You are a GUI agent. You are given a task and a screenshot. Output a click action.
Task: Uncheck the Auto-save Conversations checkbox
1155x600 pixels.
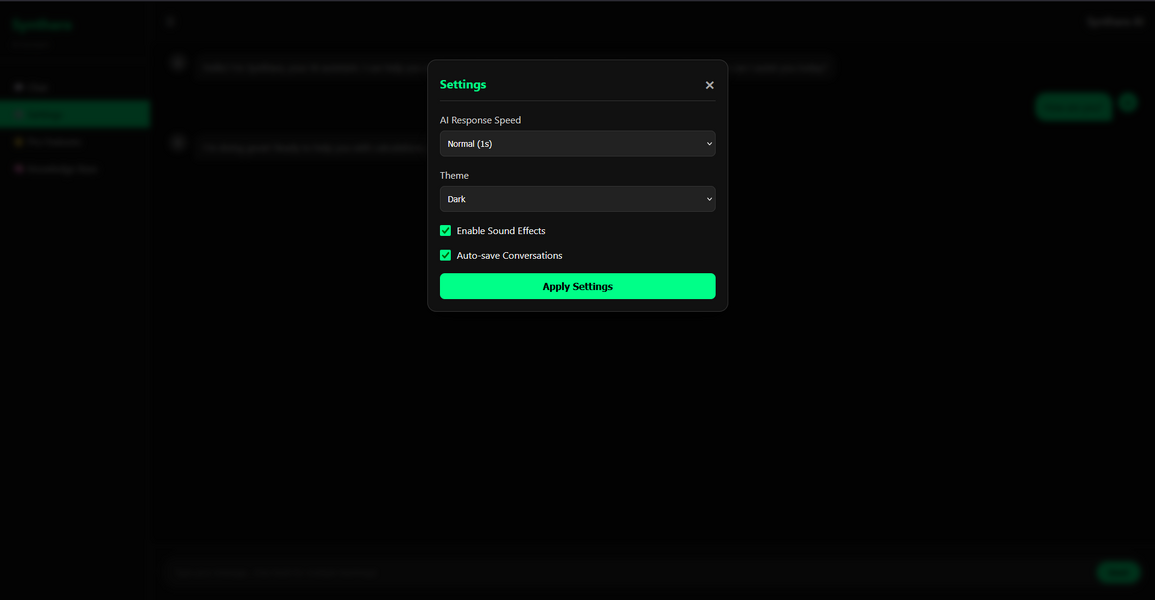click(x=446, y=255)
